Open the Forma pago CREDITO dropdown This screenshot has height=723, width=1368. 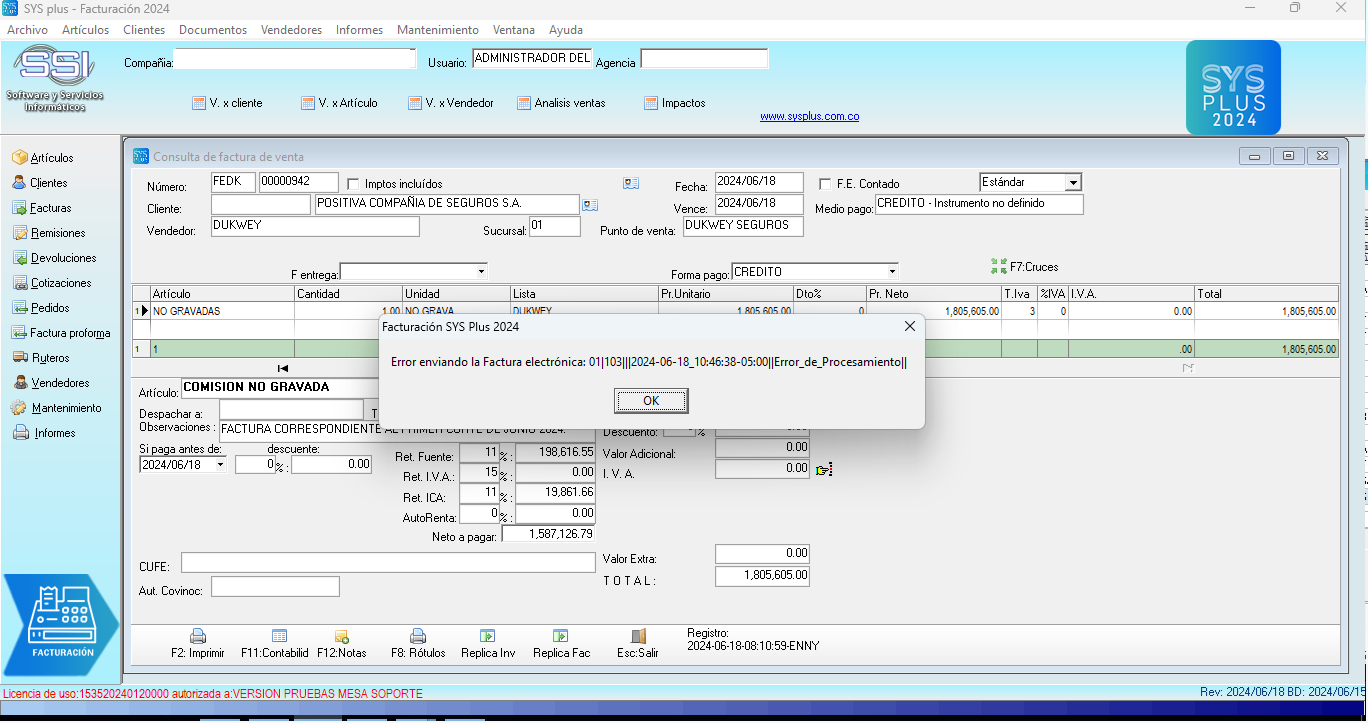[x=892, y=271]
